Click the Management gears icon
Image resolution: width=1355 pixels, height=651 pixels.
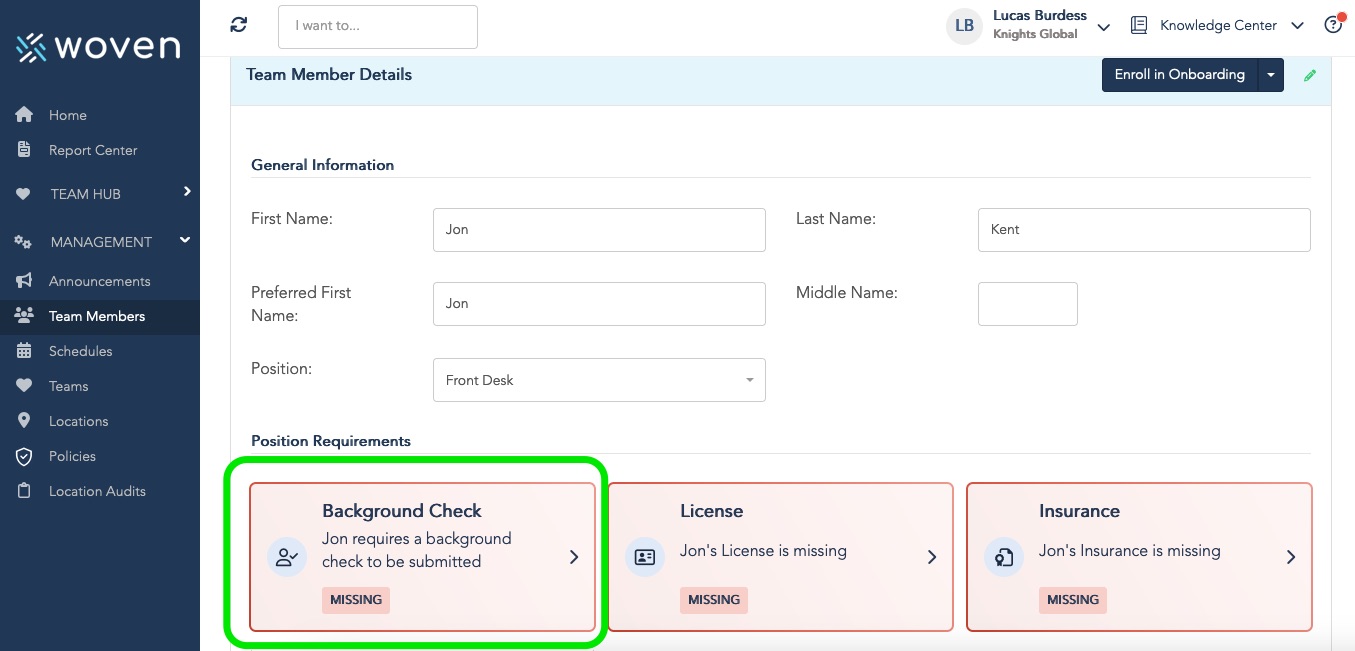(24, 242)
